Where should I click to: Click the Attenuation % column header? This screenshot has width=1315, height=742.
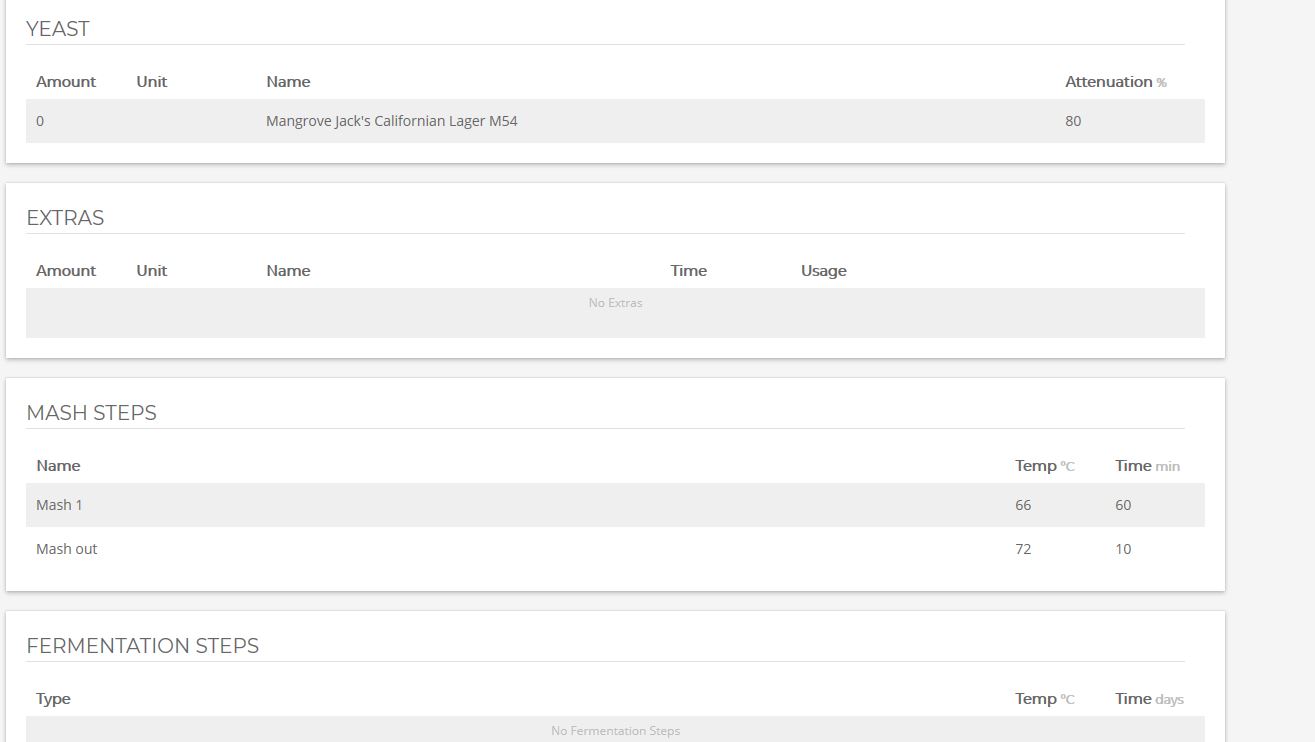1114,82
